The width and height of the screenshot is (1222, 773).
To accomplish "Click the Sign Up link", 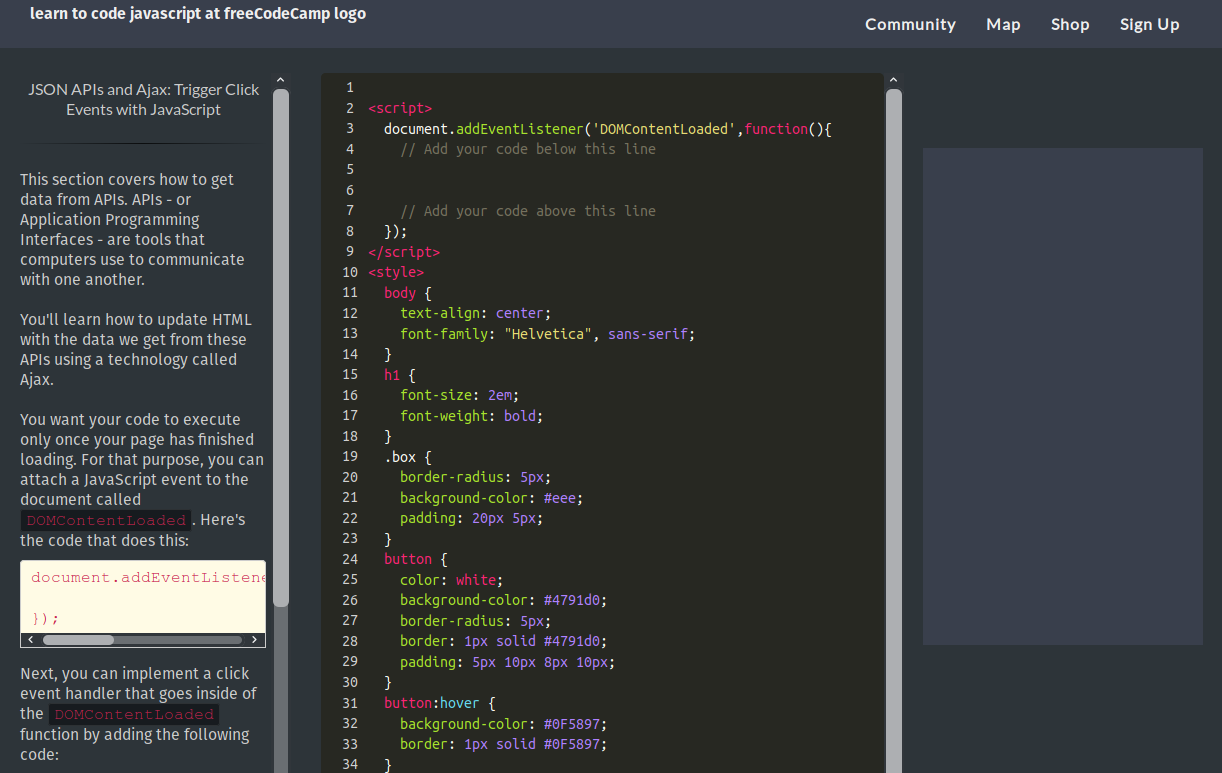I will point(1149,24).
